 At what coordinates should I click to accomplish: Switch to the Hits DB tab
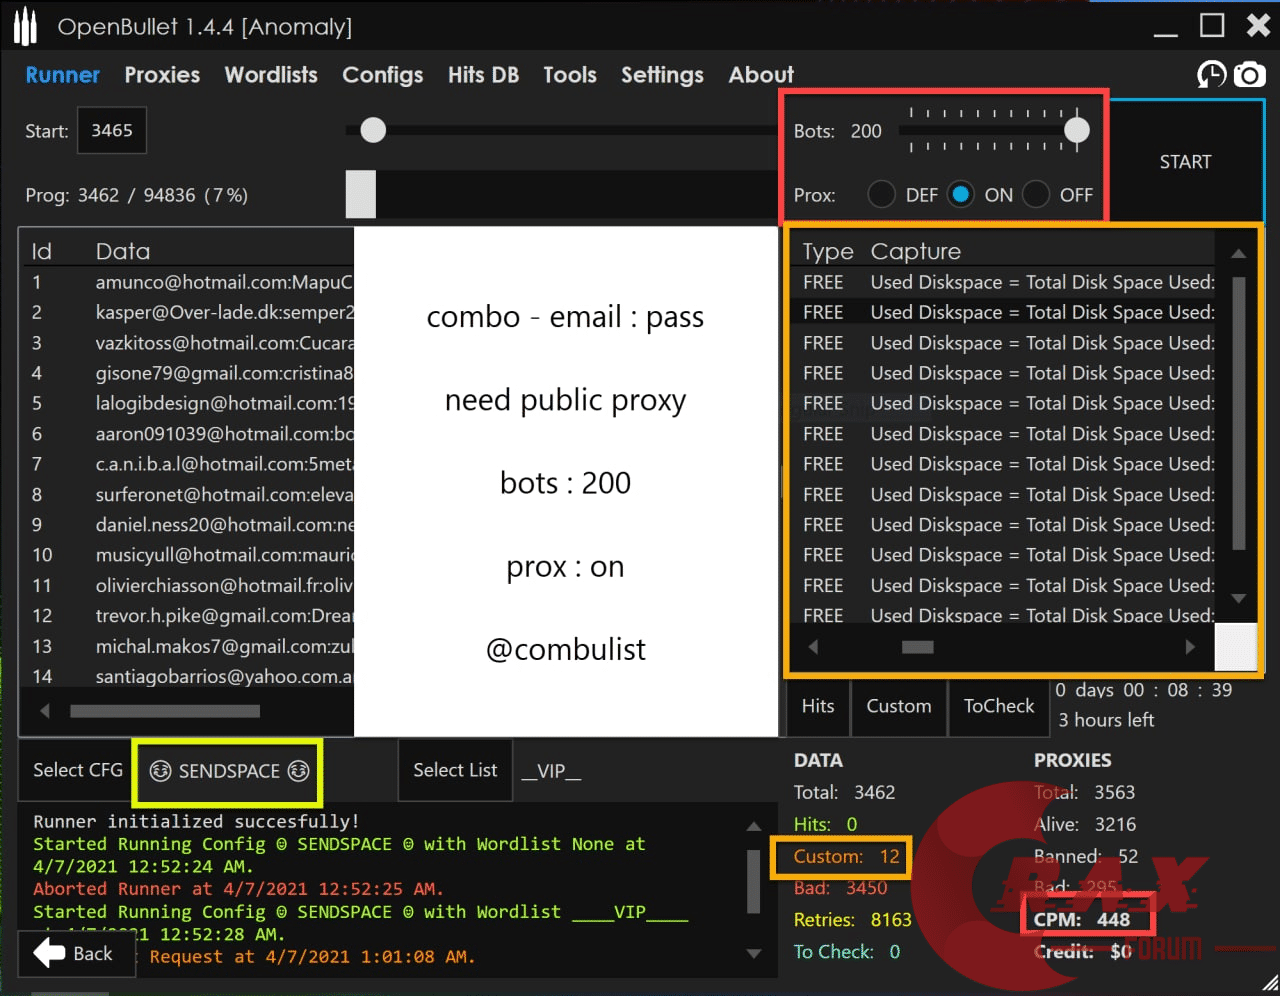(x=483, y=75)
